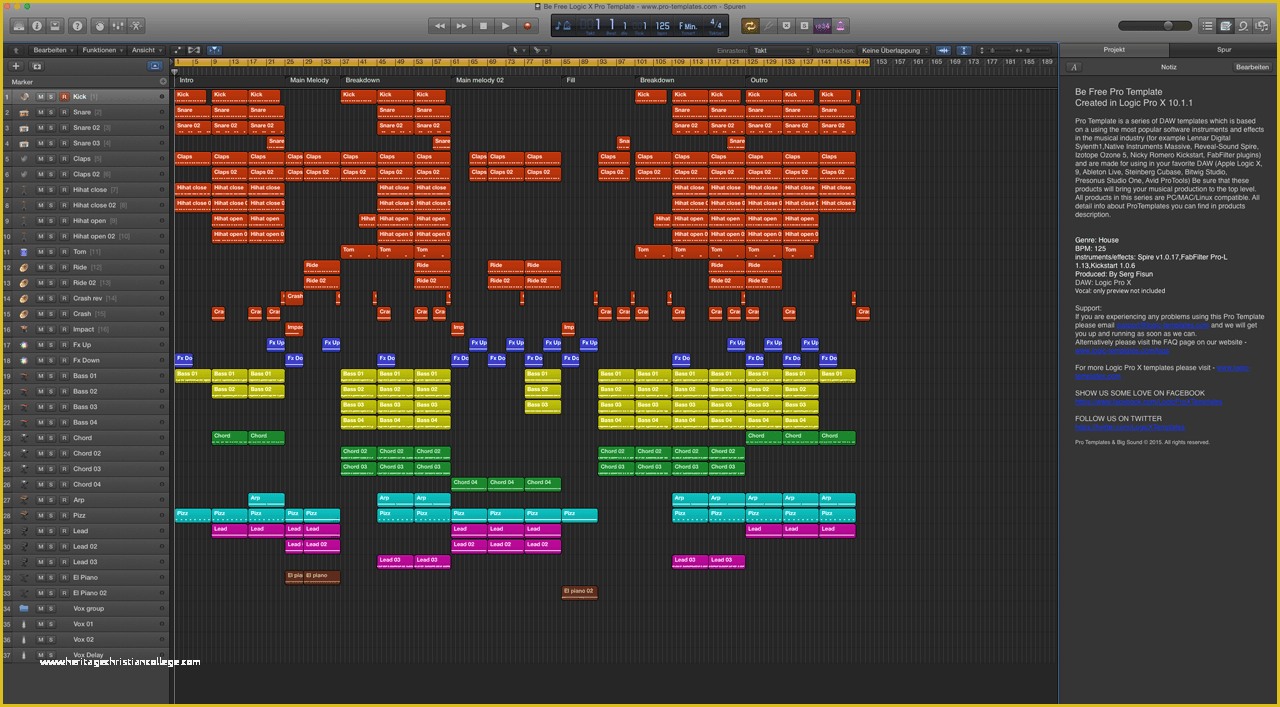Toggle the global tracks button

coord(155,66)
